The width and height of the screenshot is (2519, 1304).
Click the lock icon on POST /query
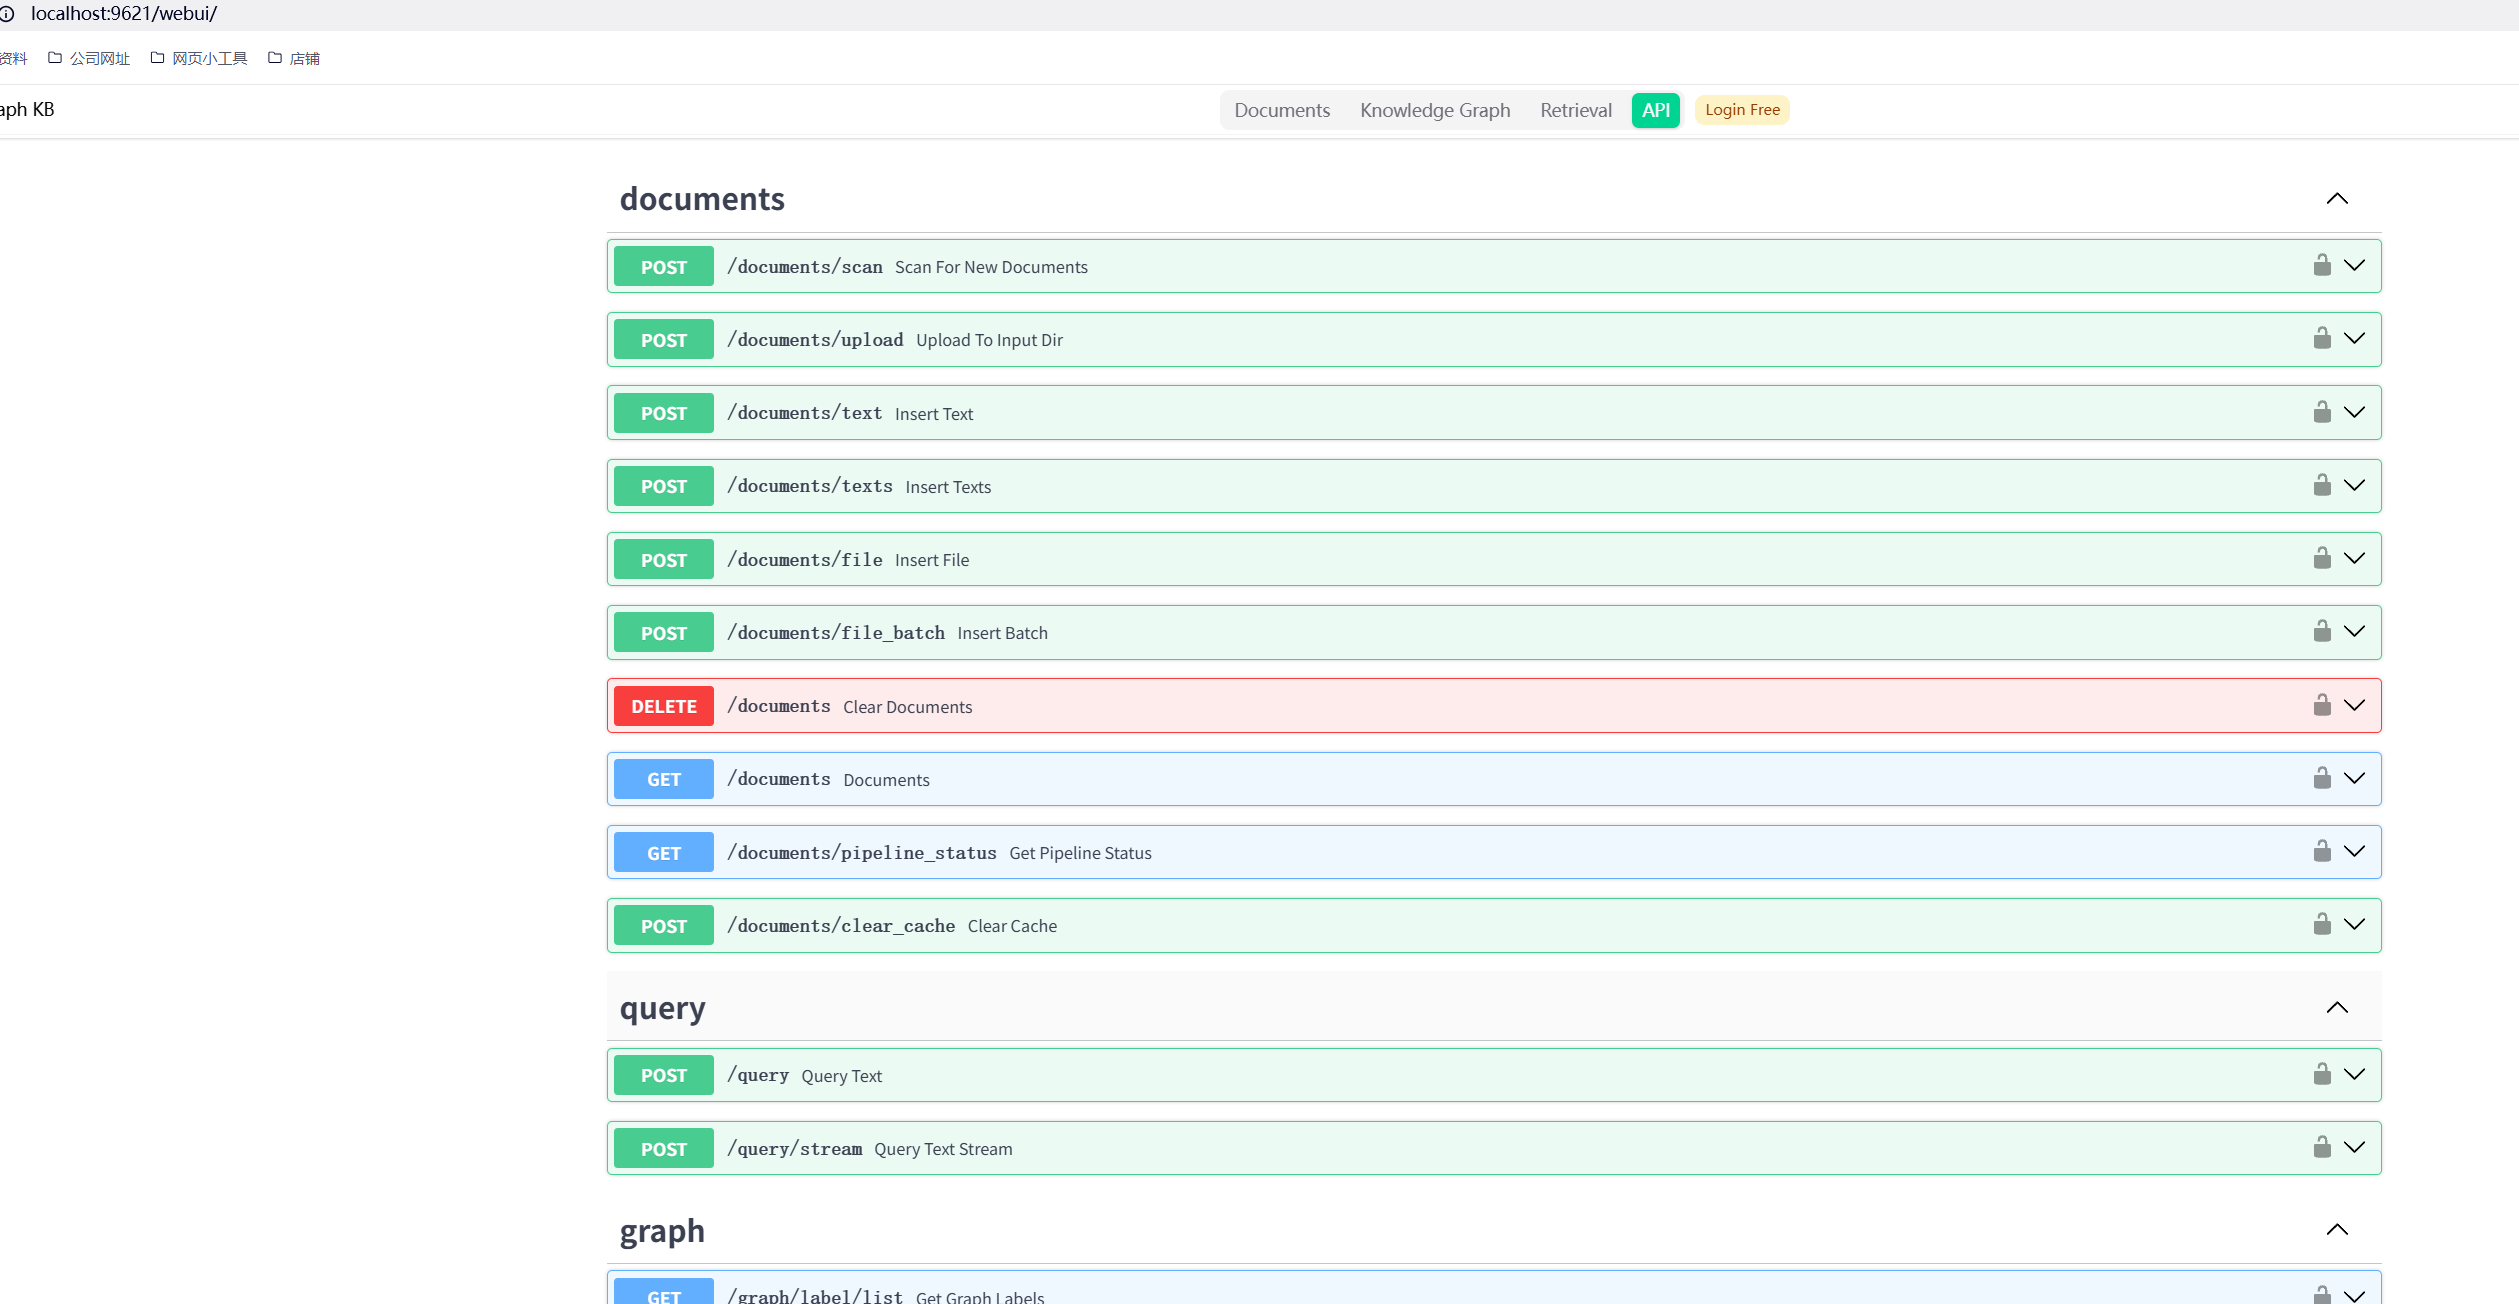2320,1074
